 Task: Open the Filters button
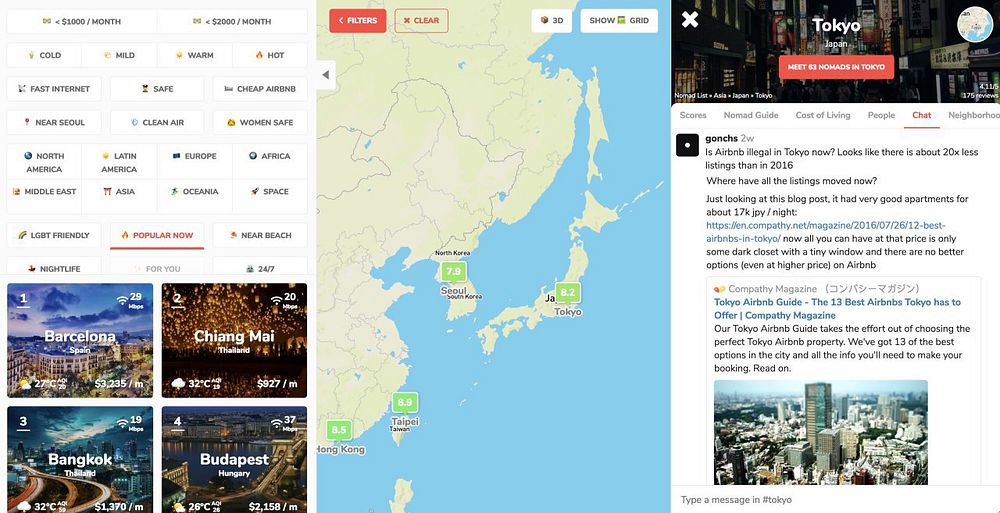click(358, 20)
